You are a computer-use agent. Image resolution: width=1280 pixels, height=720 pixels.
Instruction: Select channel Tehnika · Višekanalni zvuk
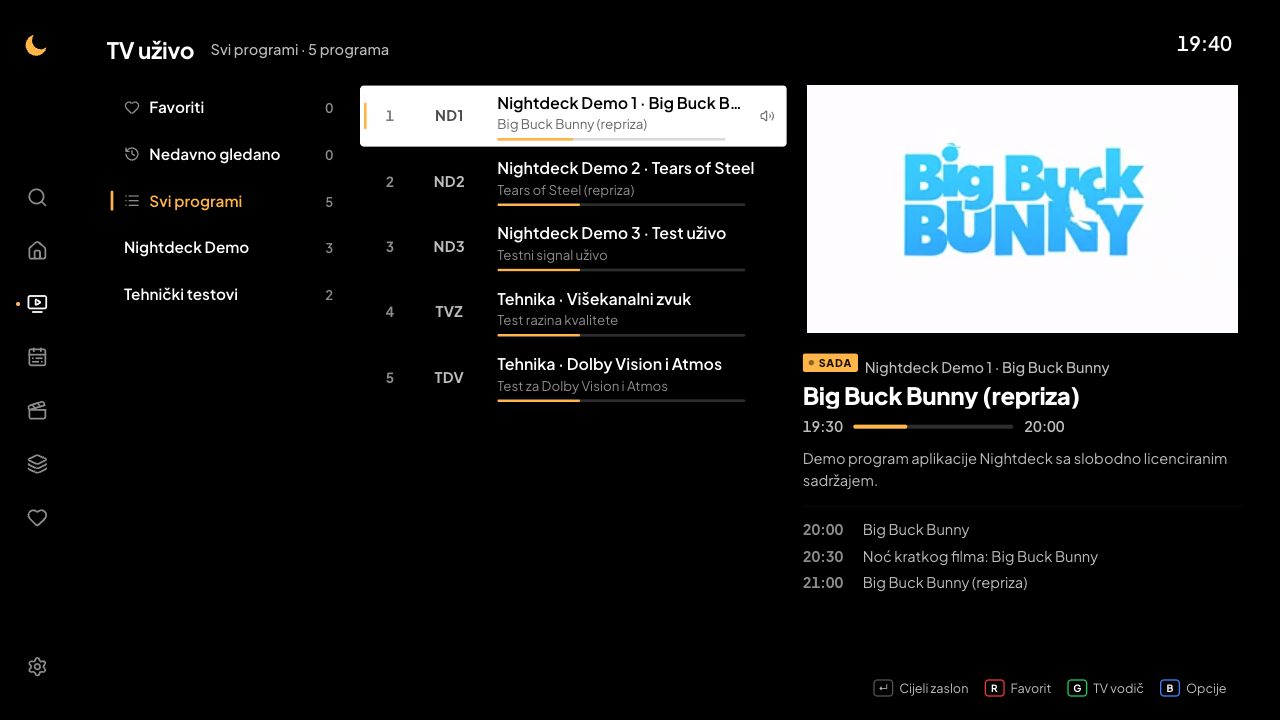pos(573,312)
